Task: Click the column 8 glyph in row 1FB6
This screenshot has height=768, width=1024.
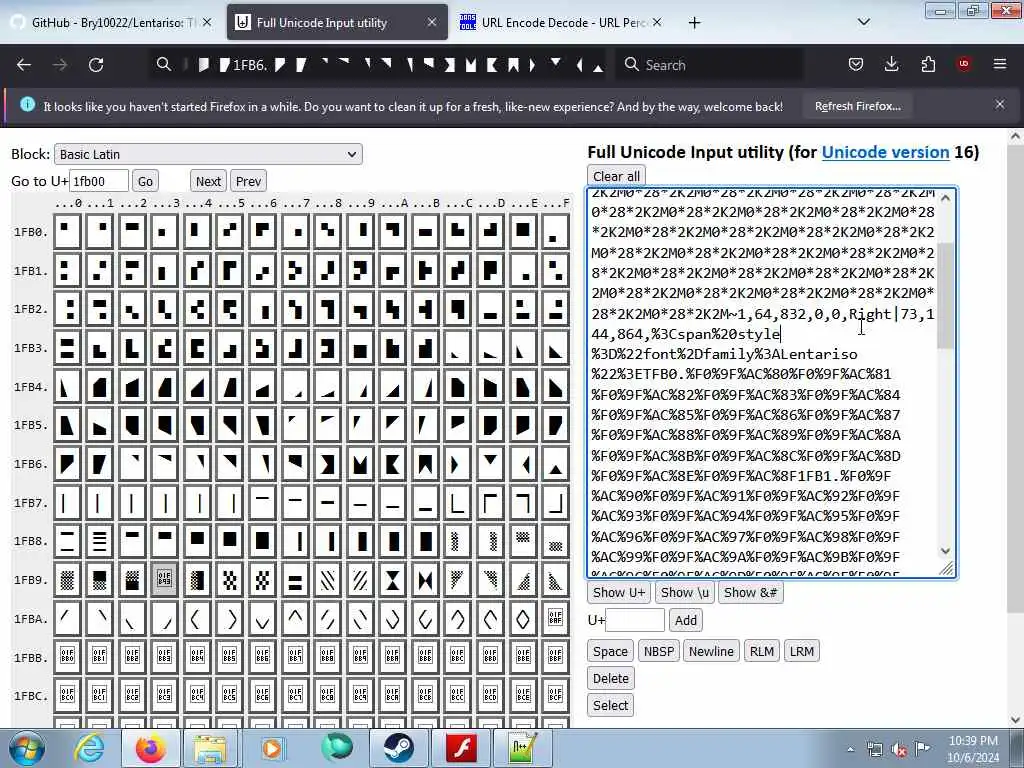Action: (x=327, y=464)
